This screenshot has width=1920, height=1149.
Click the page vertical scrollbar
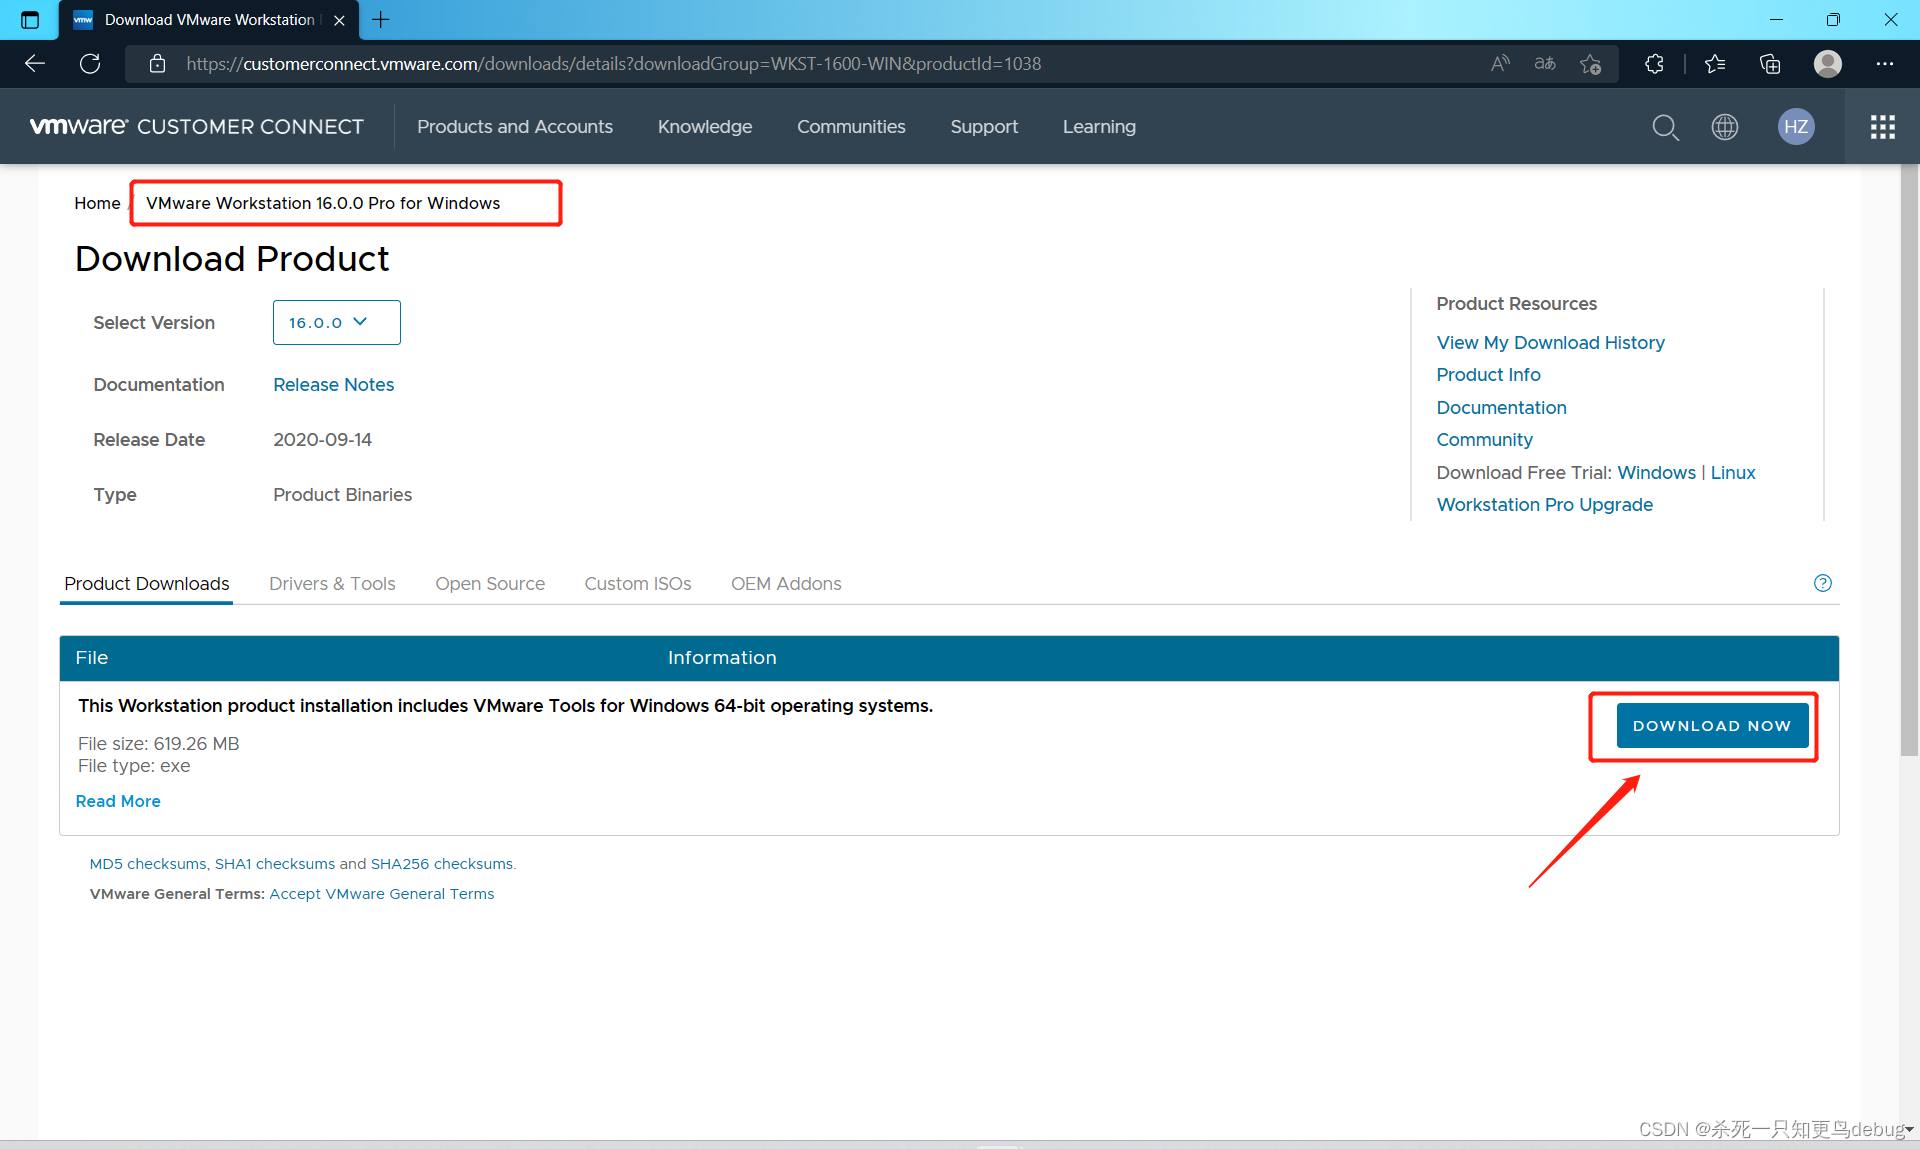(x=1909, y=460)
